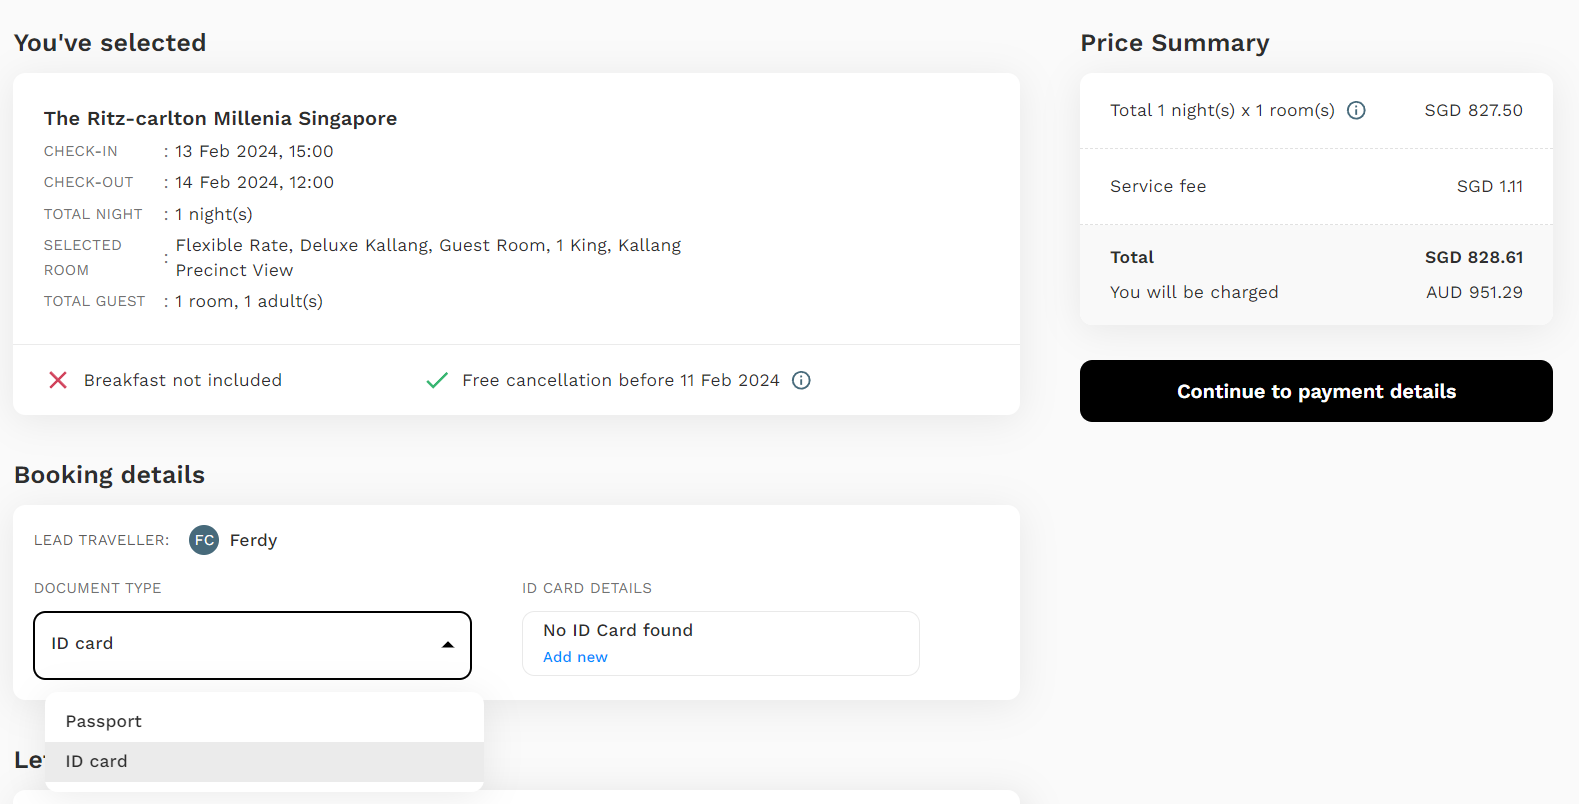Click the green checkmark cancellation icon
Image resolution: width=1579 pixels, height=804 pixels.
click(437, 380)
